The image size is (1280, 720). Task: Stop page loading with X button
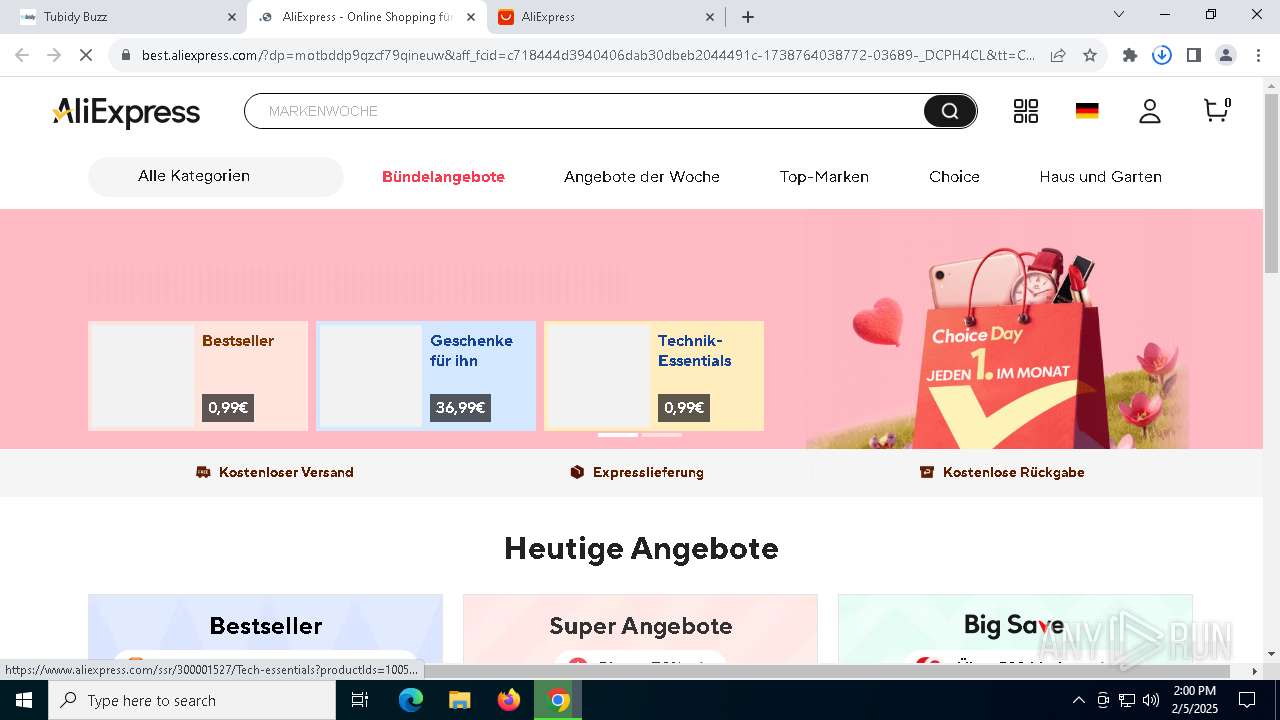86,55
